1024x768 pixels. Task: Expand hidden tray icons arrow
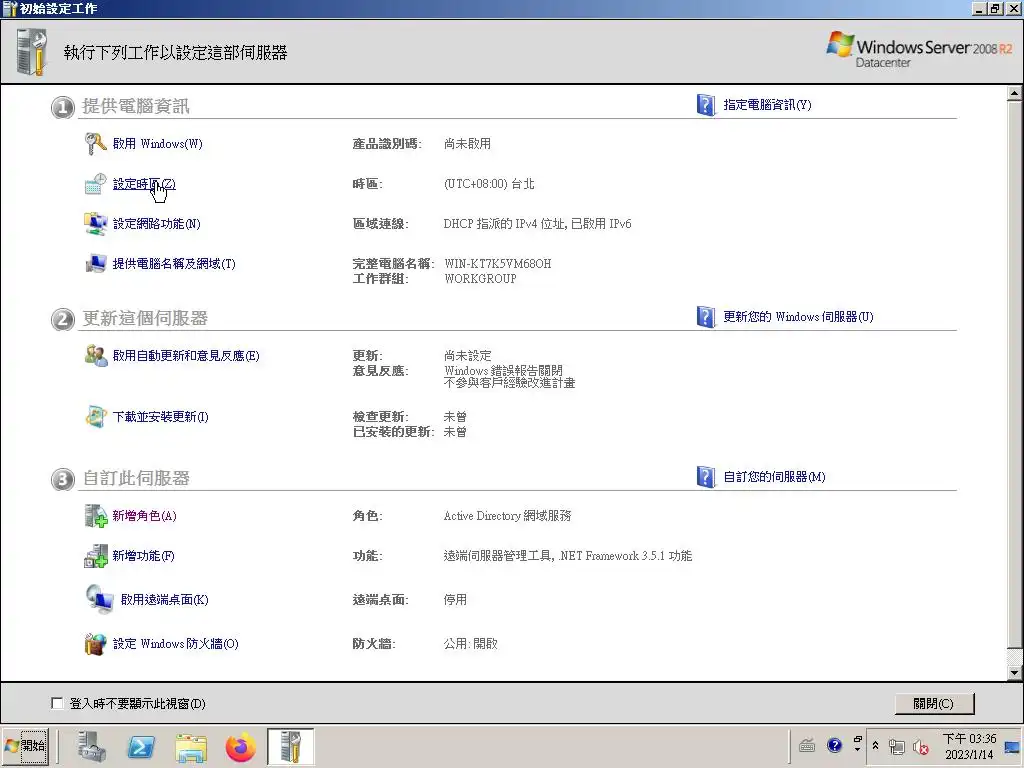coord(875,745)
